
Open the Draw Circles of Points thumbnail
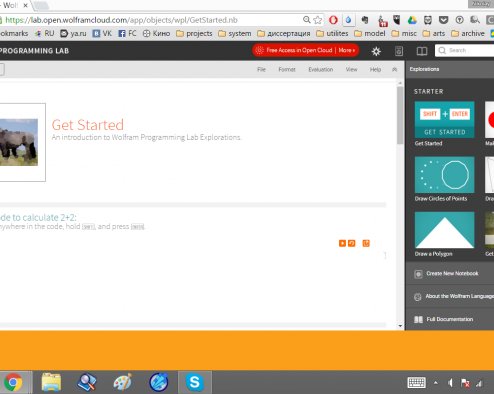pos(444,175)
